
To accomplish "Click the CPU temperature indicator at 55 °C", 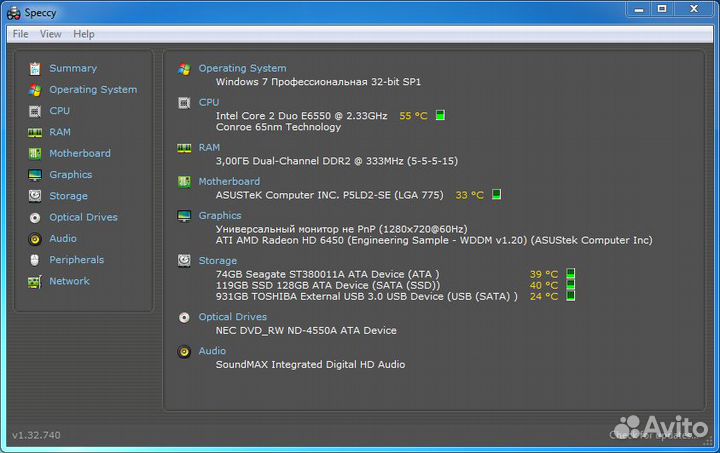I will coord(413,116).
